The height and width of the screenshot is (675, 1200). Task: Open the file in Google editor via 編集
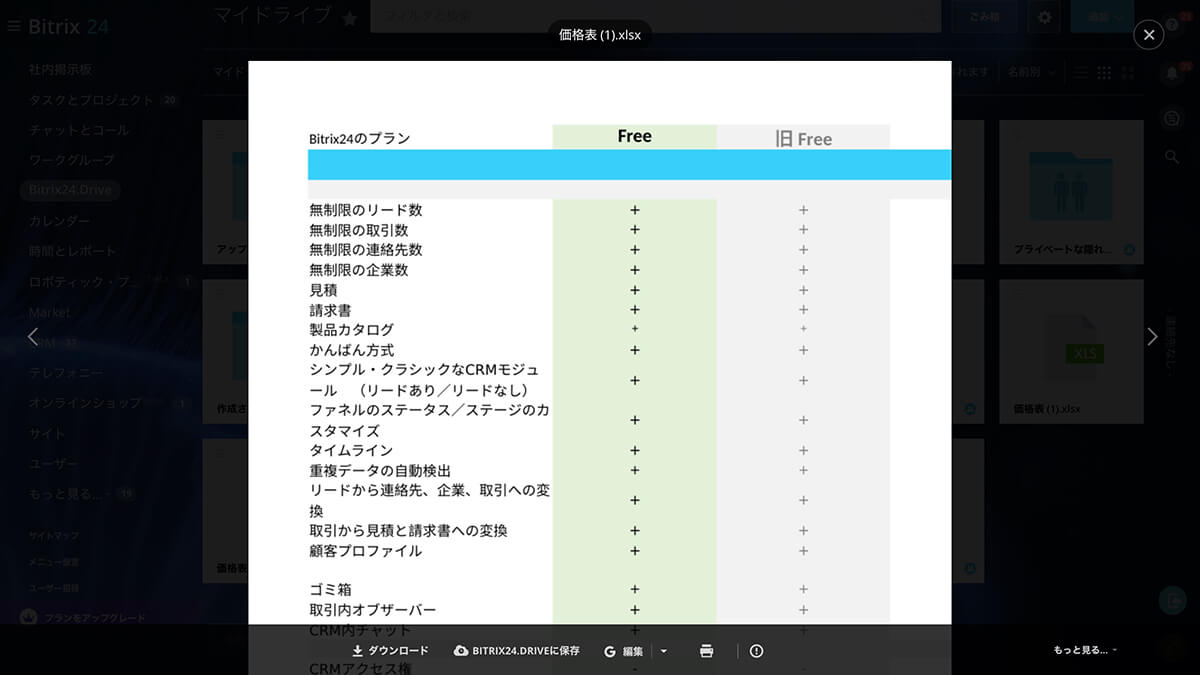(x=624, y=651)
